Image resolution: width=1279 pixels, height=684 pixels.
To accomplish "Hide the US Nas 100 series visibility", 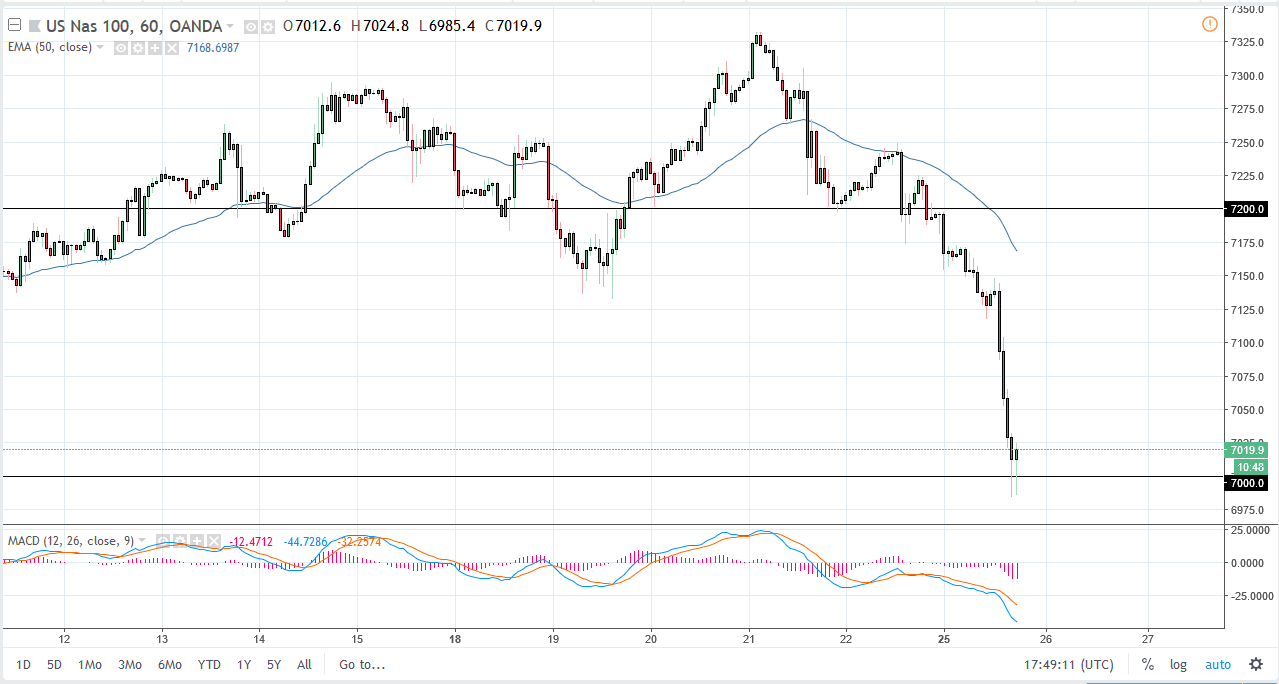I will tap(249, 26).
